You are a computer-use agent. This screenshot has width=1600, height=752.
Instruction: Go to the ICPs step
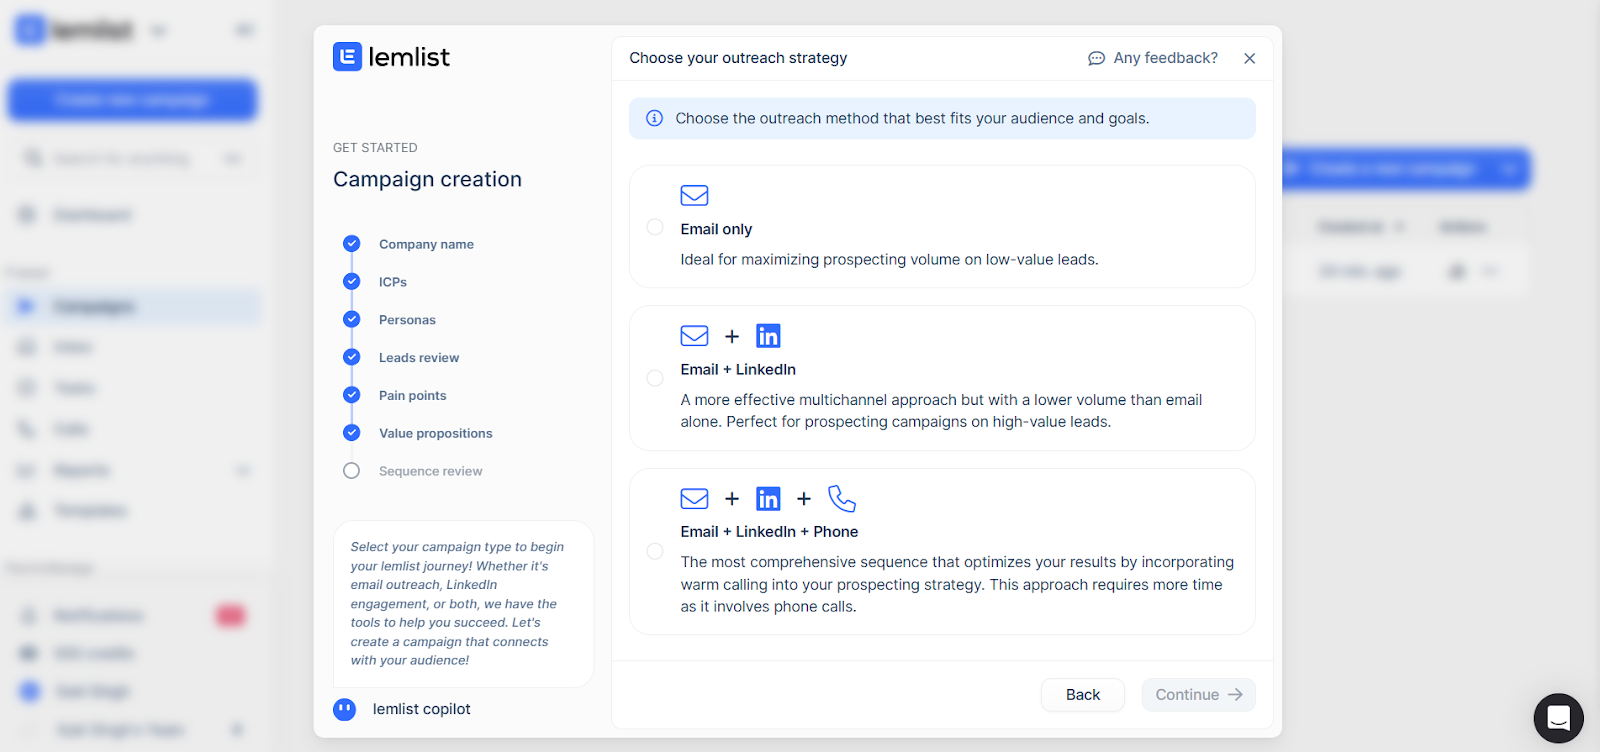coord(393,282)
